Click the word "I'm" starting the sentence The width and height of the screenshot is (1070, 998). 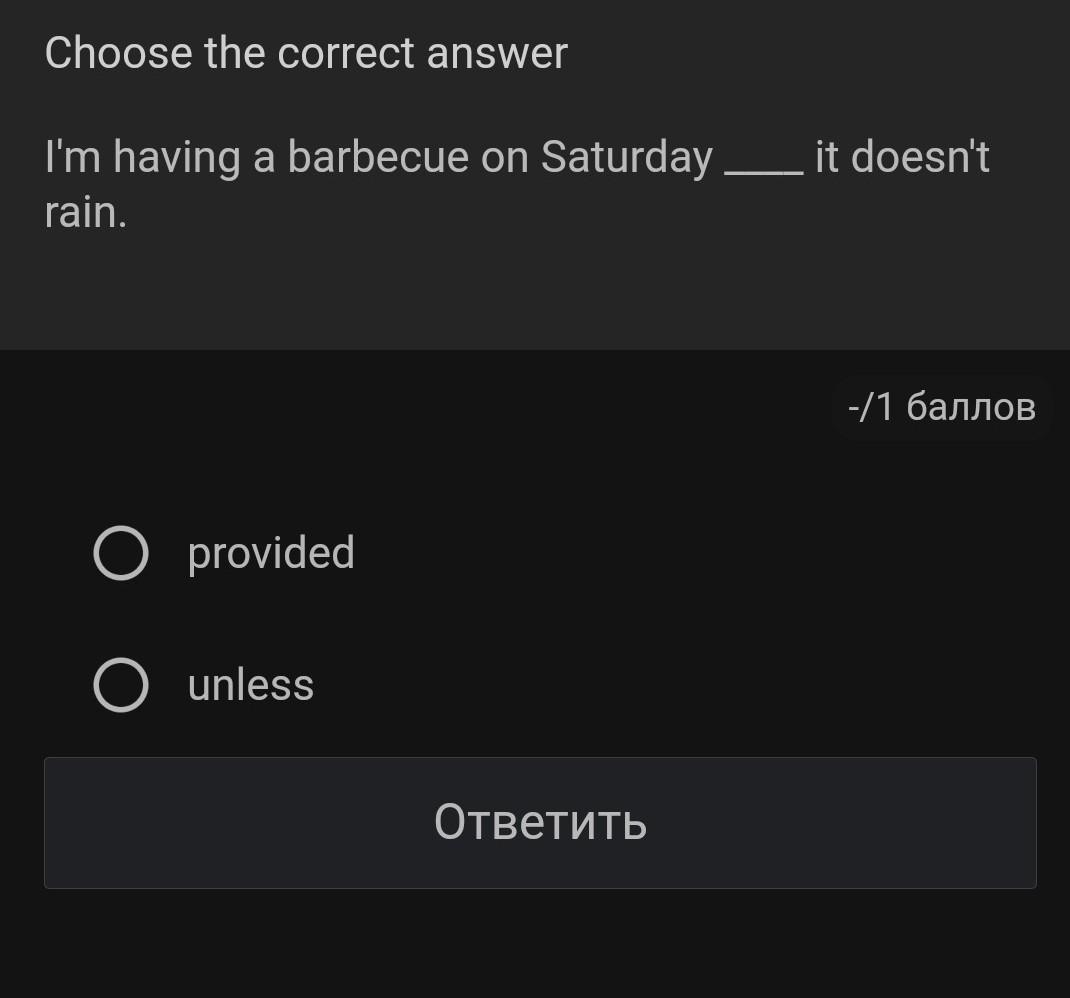(72, 158)
